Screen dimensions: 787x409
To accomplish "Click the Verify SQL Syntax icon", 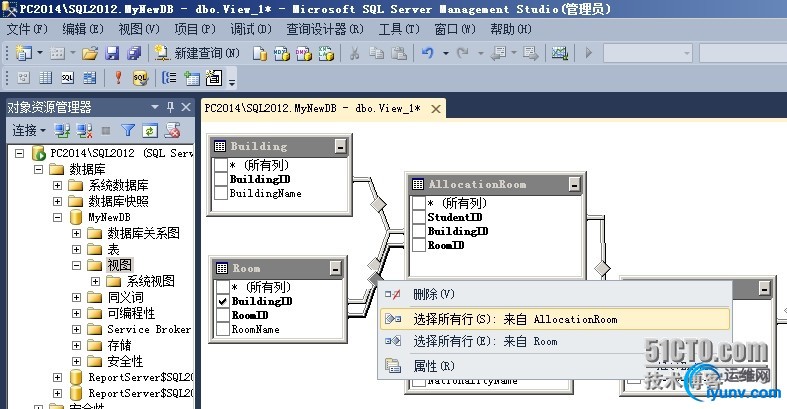I will click(140, 78).
